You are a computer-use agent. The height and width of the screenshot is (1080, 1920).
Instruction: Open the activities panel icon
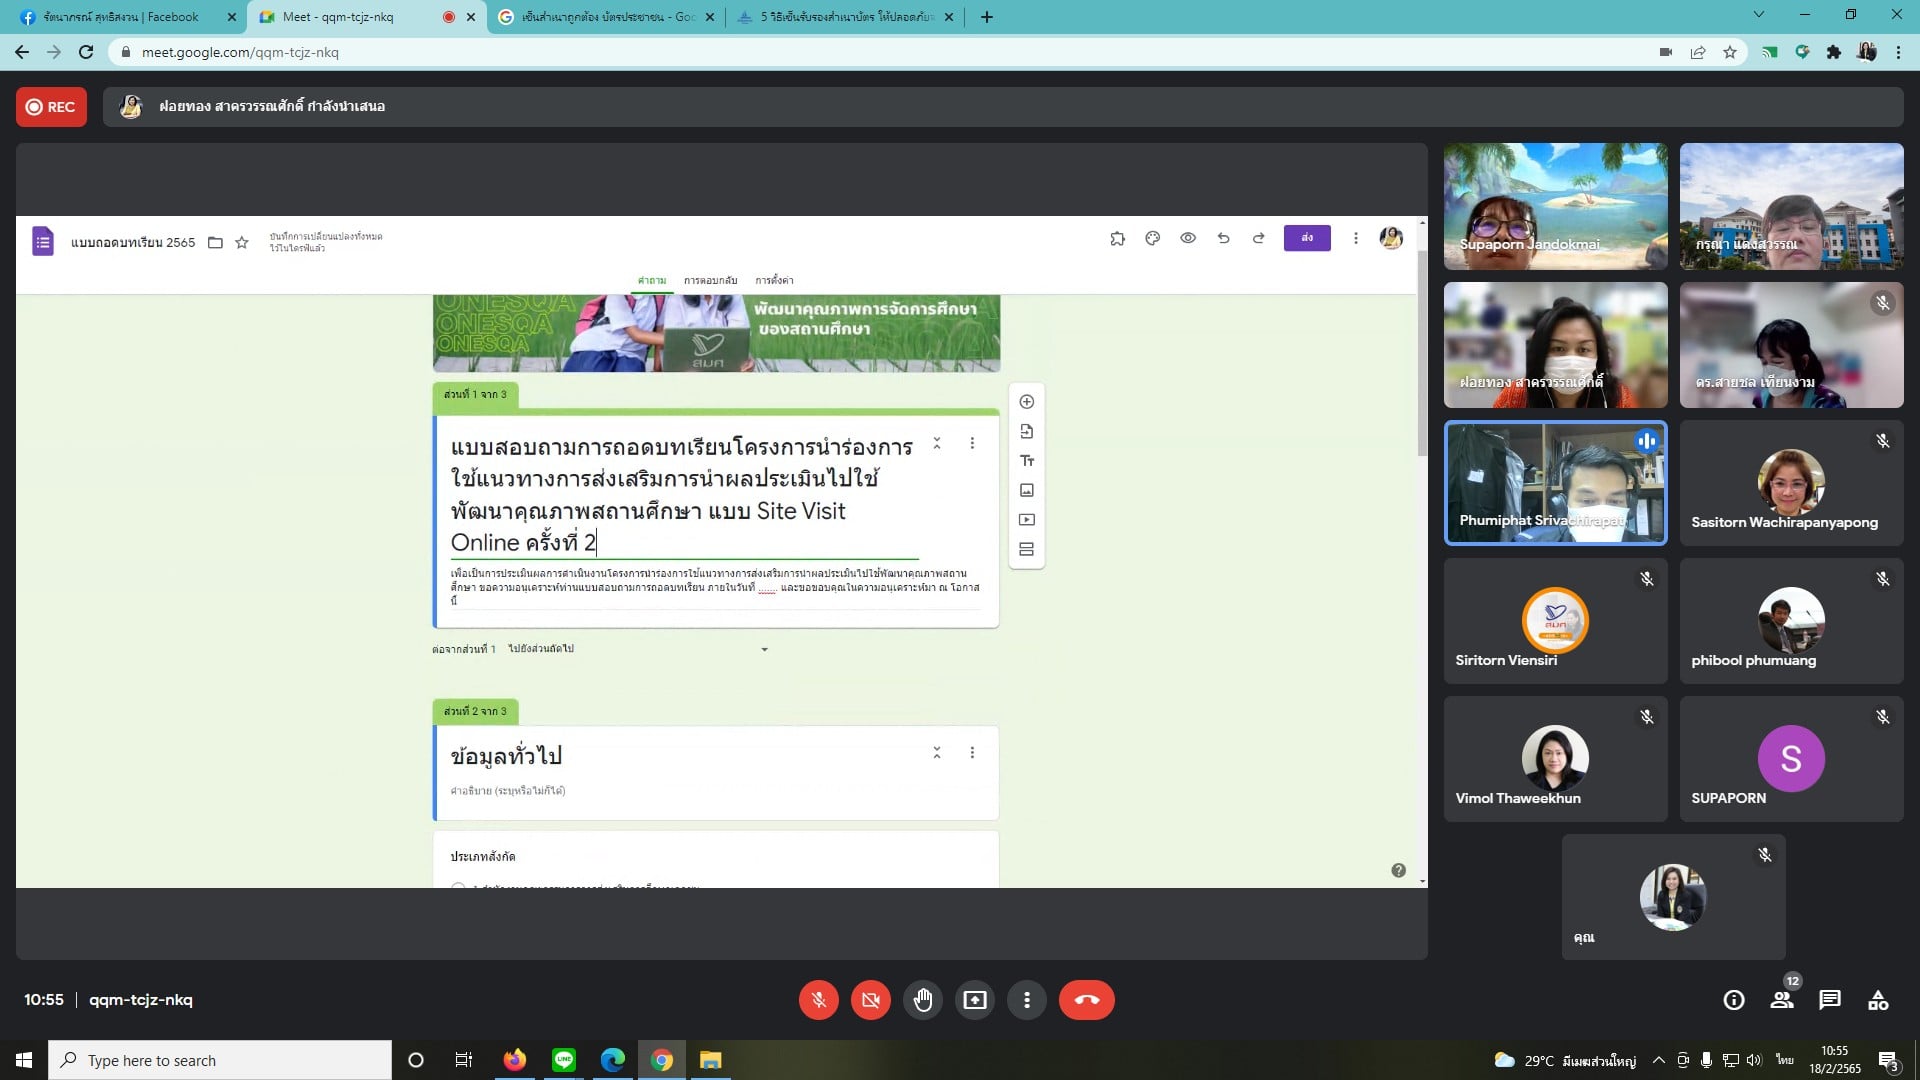(x=1878, y=1000)
